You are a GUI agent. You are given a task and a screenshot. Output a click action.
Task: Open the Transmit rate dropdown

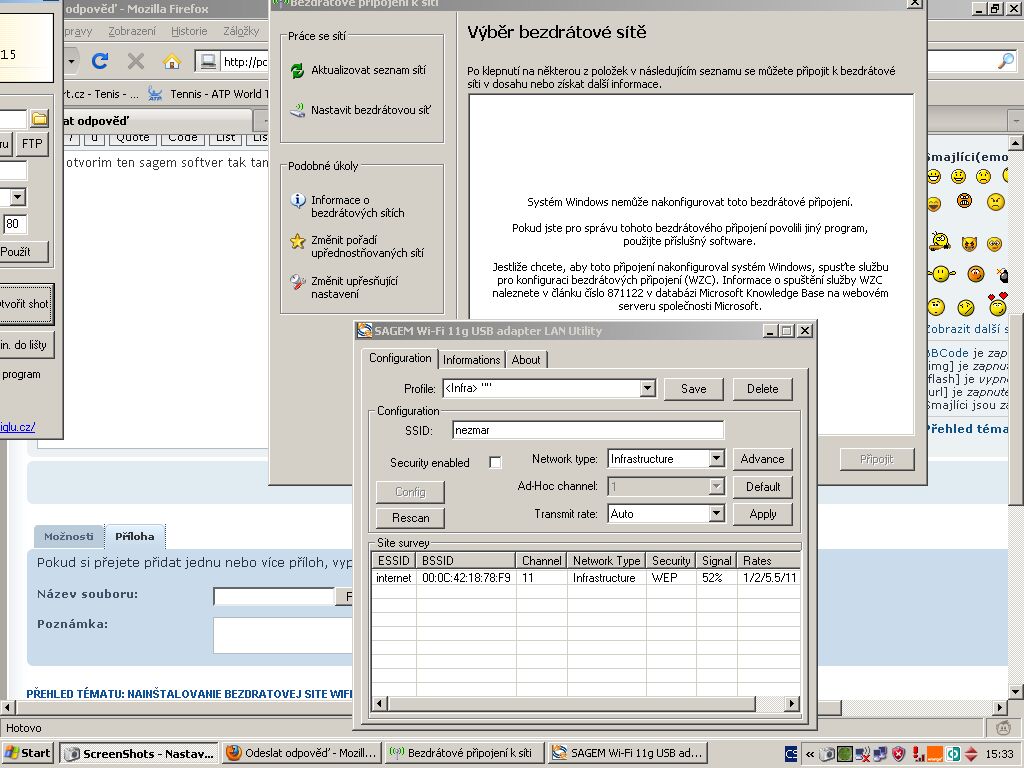tap(716, 514)
